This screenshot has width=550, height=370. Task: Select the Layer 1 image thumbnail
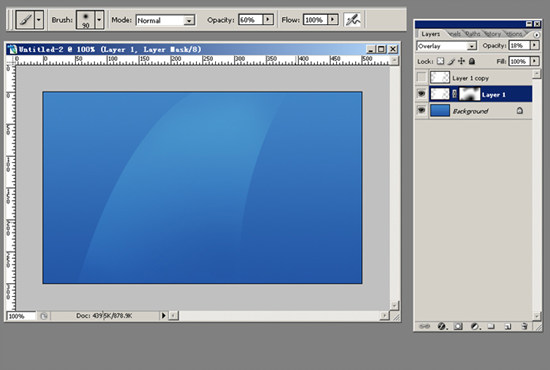click(x=440, y=94)
